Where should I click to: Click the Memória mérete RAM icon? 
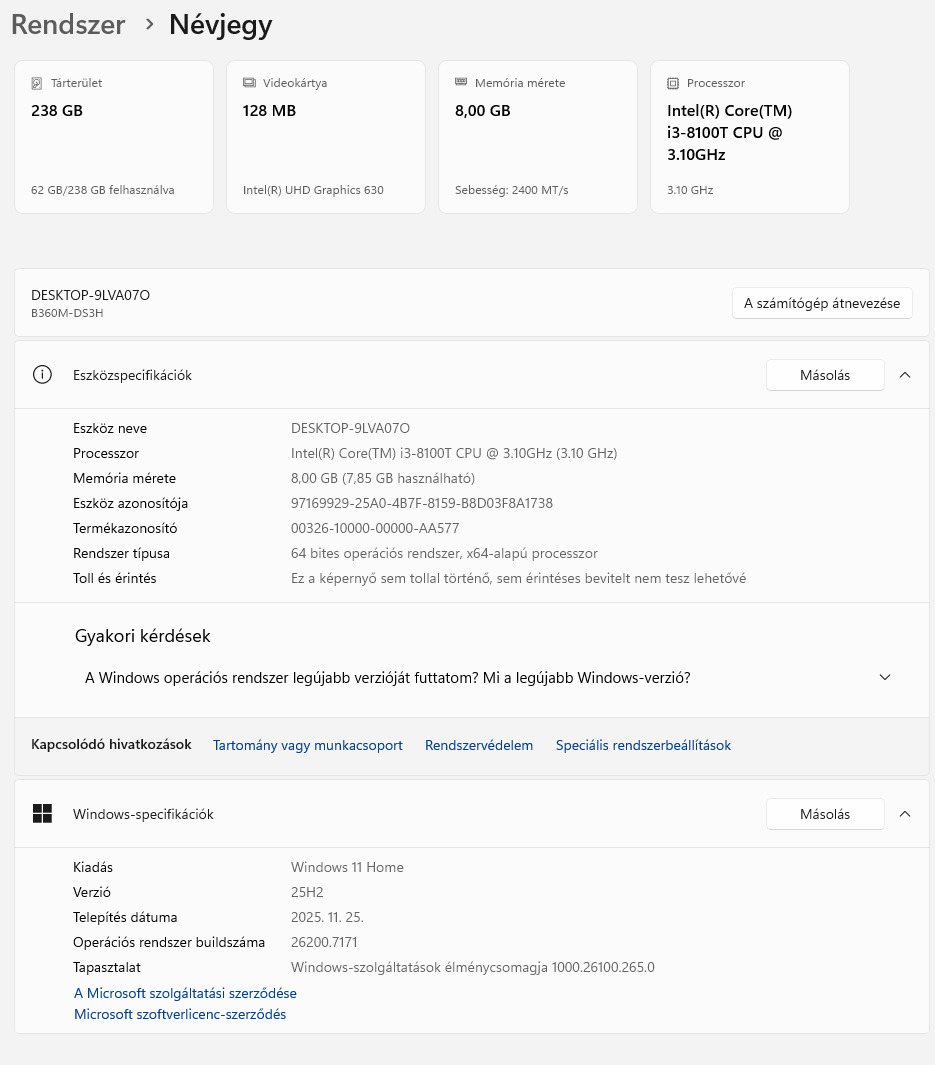coord(461,82)
